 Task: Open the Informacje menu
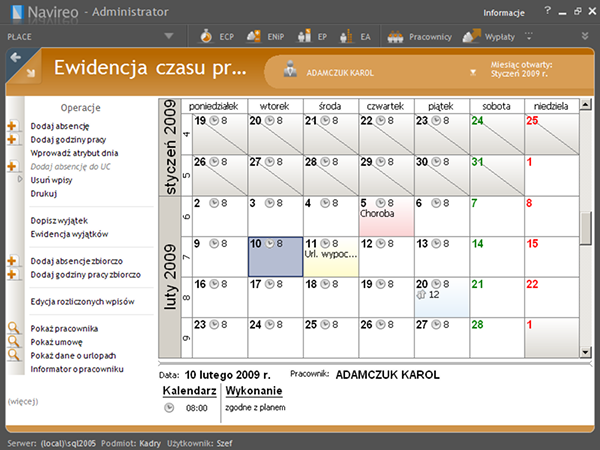[503, 12]
